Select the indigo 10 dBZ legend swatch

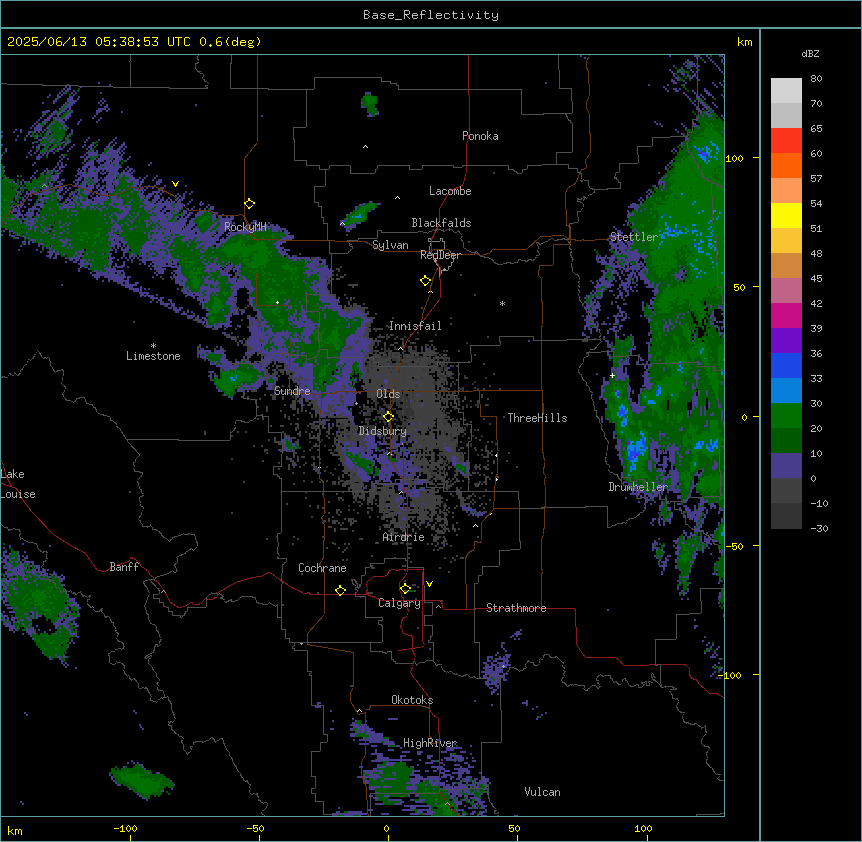(786, 466)
